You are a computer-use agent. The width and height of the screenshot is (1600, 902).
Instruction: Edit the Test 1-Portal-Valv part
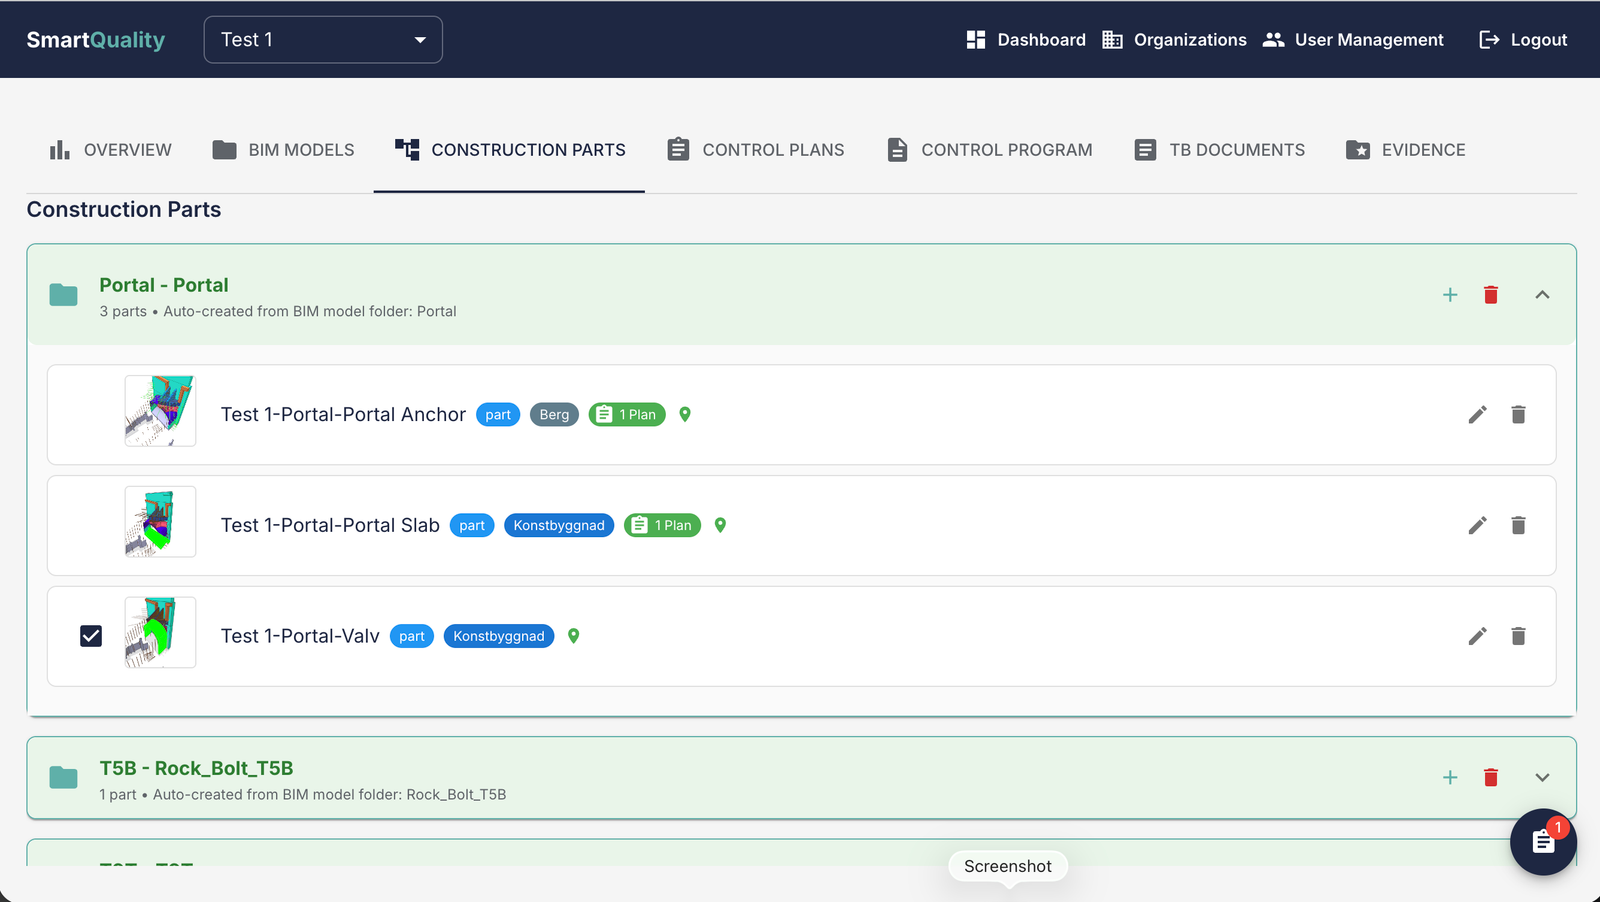(x=1477, y=636)
